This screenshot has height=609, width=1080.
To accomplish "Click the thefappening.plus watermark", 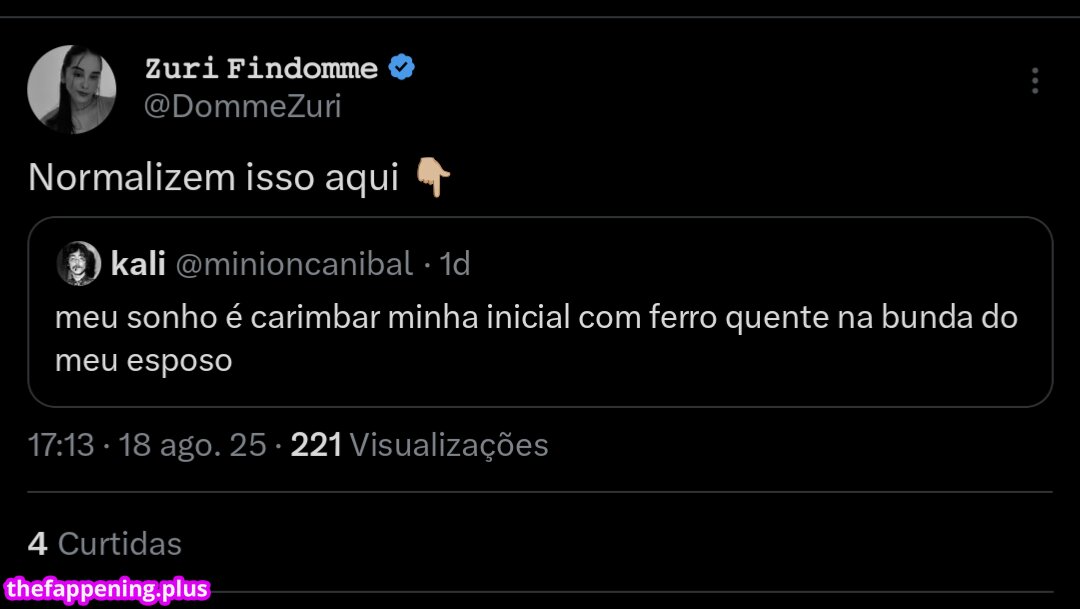I will (107, 589).
